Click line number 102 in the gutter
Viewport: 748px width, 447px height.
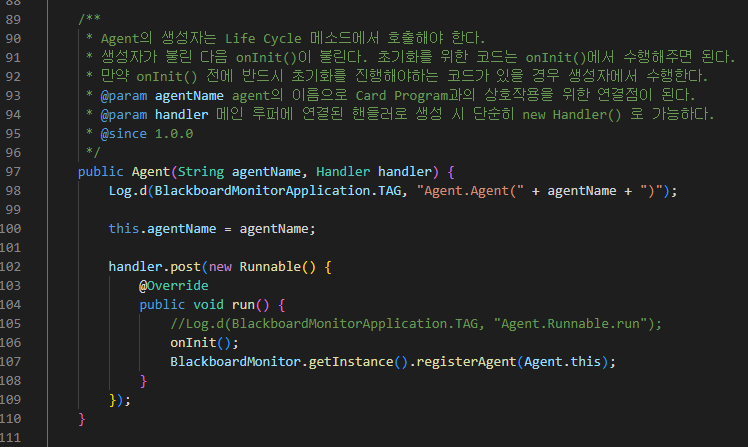[x=10, y=267]
